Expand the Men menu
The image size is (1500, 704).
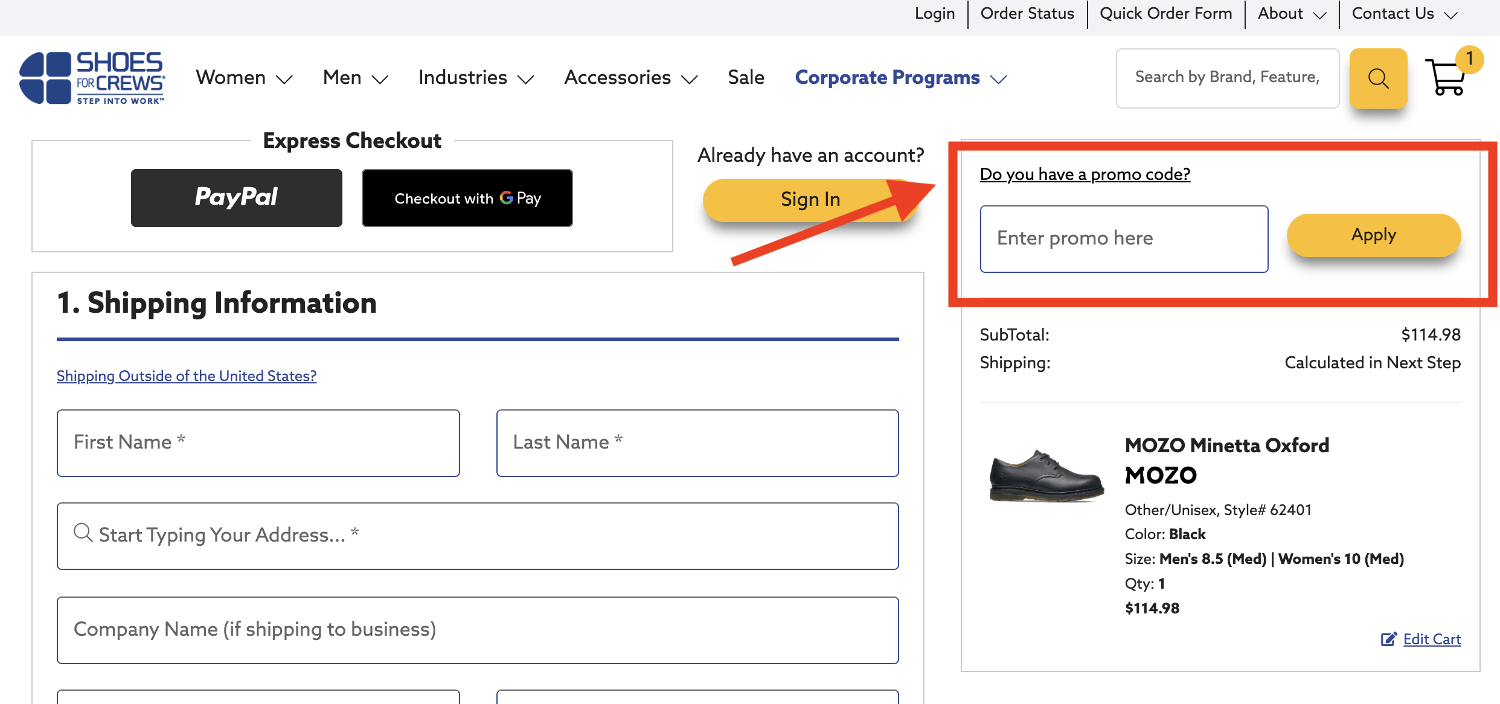pos(355,78)
